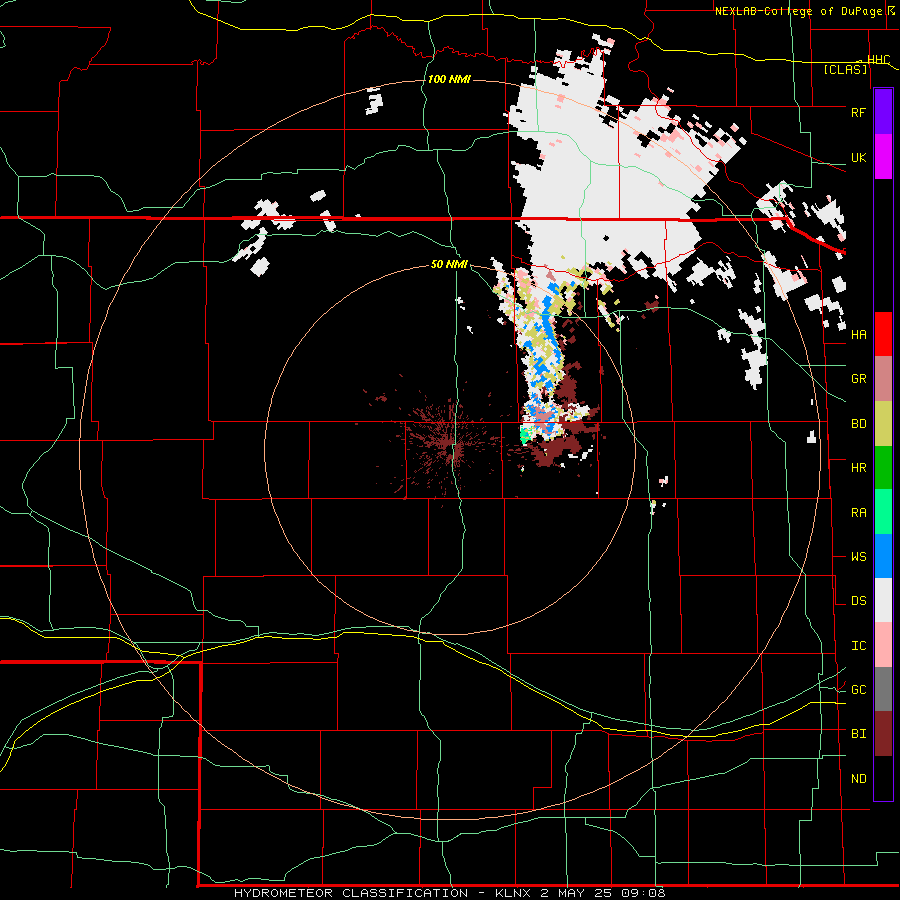Click the HA legend label
The image size is (900, 900).
(x=858, y=334)
